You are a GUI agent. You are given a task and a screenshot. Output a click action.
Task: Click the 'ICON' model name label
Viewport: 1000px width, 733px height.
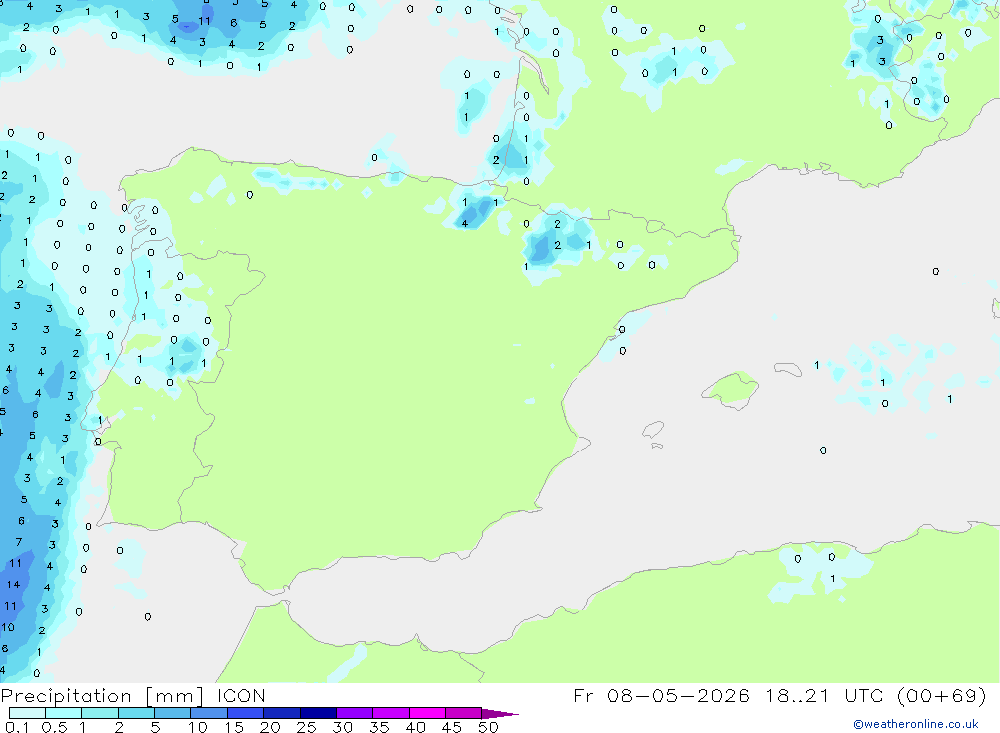(241, 696)
